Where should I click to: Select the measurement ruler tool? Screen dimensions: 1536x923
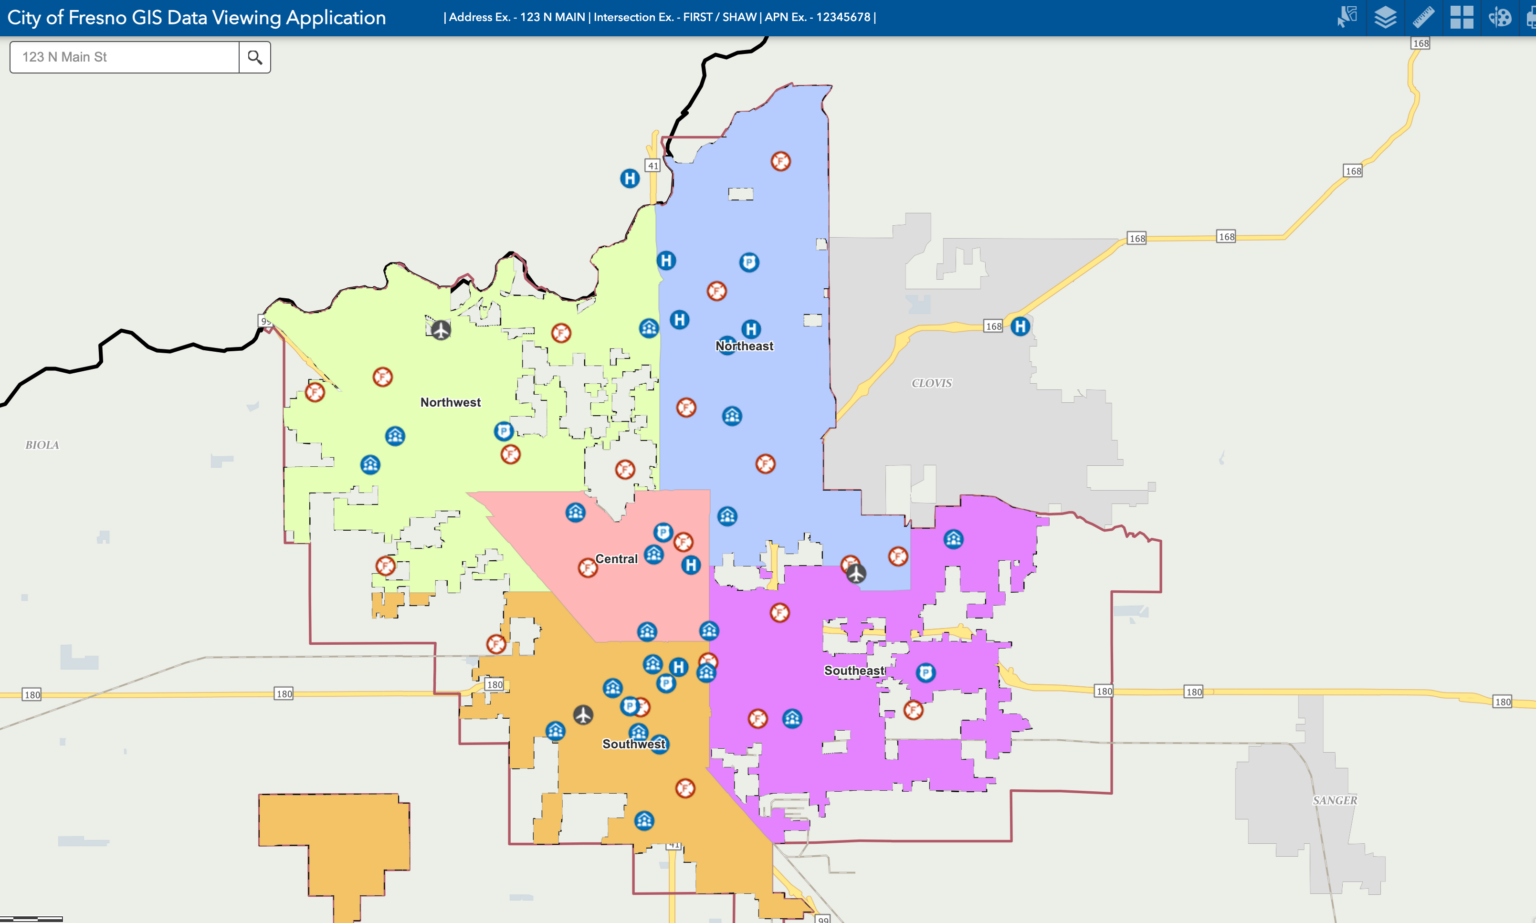[x=1422, y=17]
